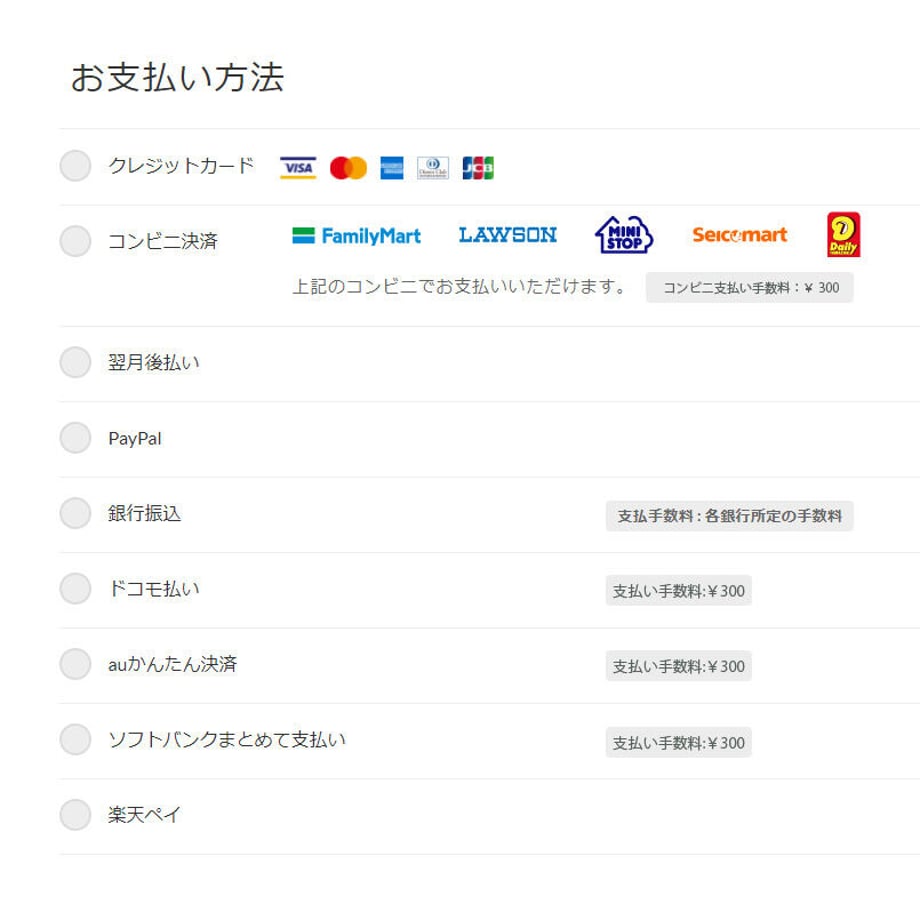Click the Mastercard logo
Screen dimensions: 920x920
[348, 168]
